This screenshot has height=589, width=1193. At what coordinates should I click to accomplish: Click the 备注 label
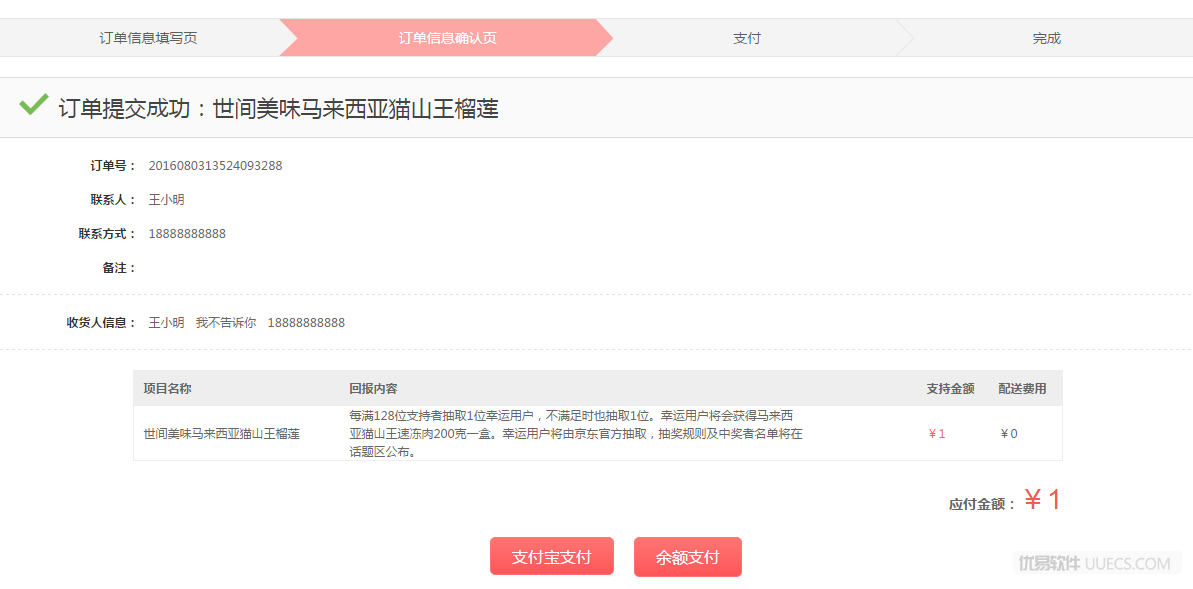pyautogui.click(x=119, y=268)
